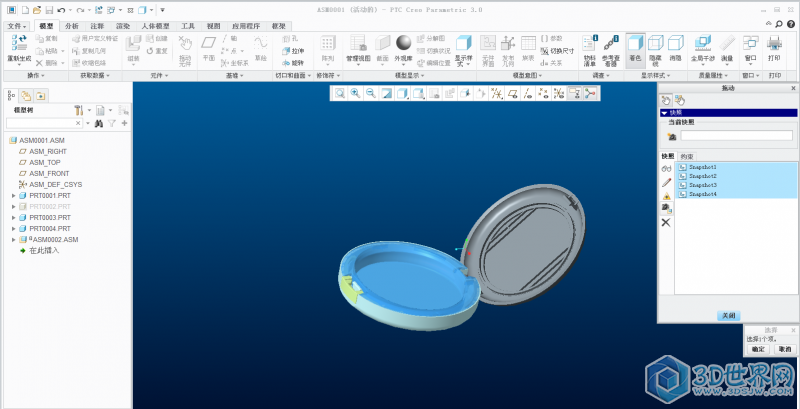This screenshot has width=800, height=409.
Task: Expand PRT0001.PRT in model tree
Action: tap(14, 196)
